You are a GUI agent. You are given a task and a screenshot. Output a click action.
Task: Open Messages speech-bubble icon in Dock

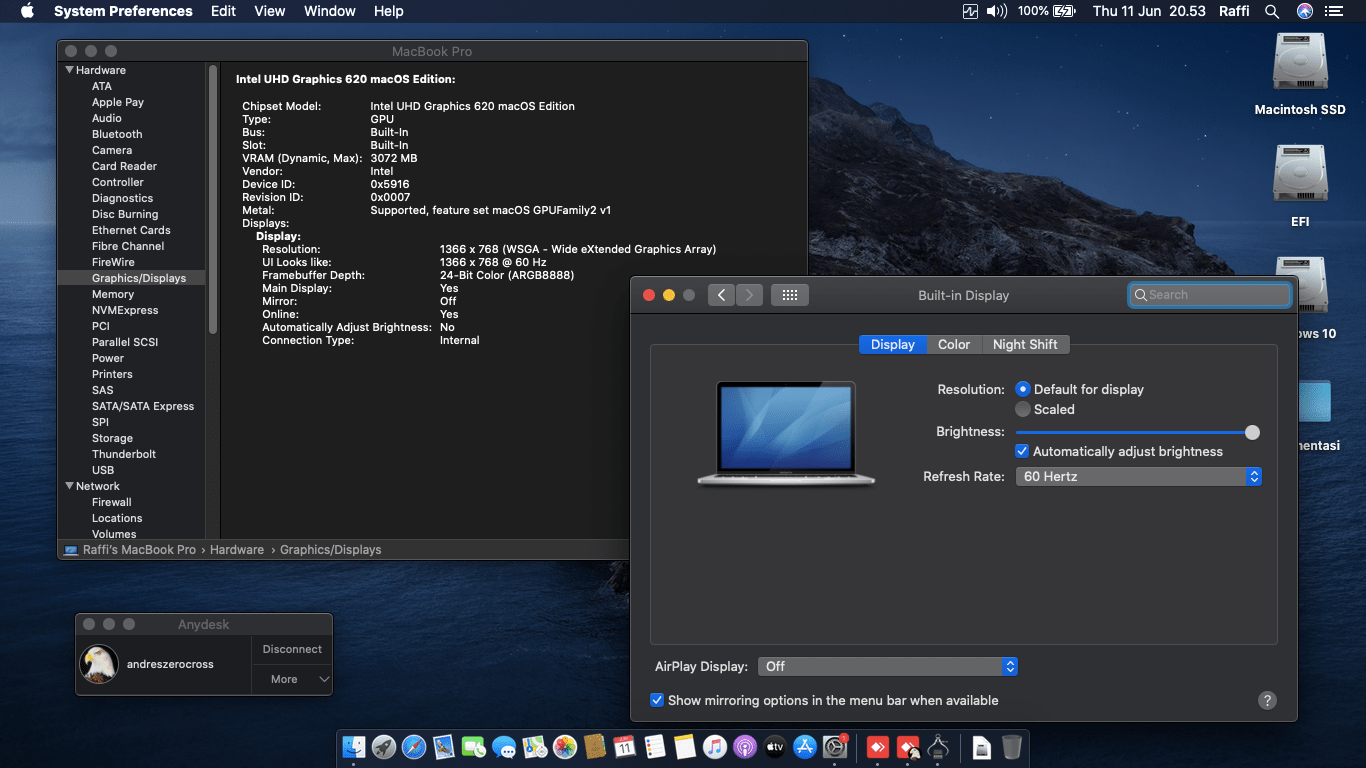[x=504, y=746]
